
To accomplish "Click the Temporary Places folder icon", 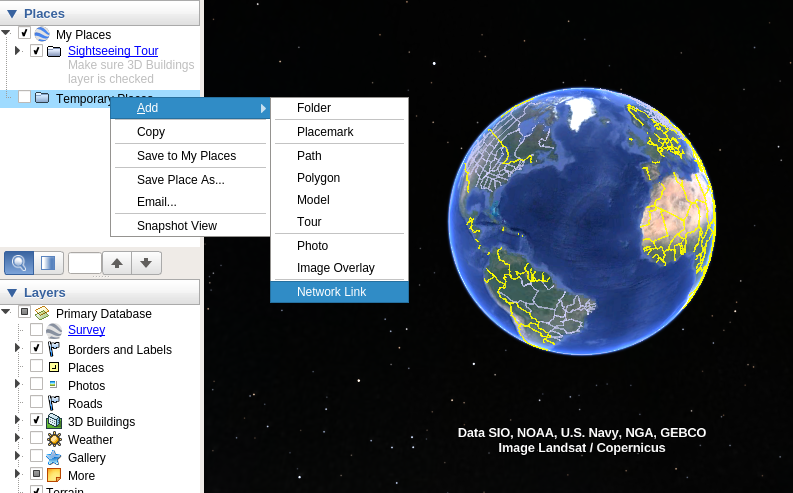I will [42, 98].
